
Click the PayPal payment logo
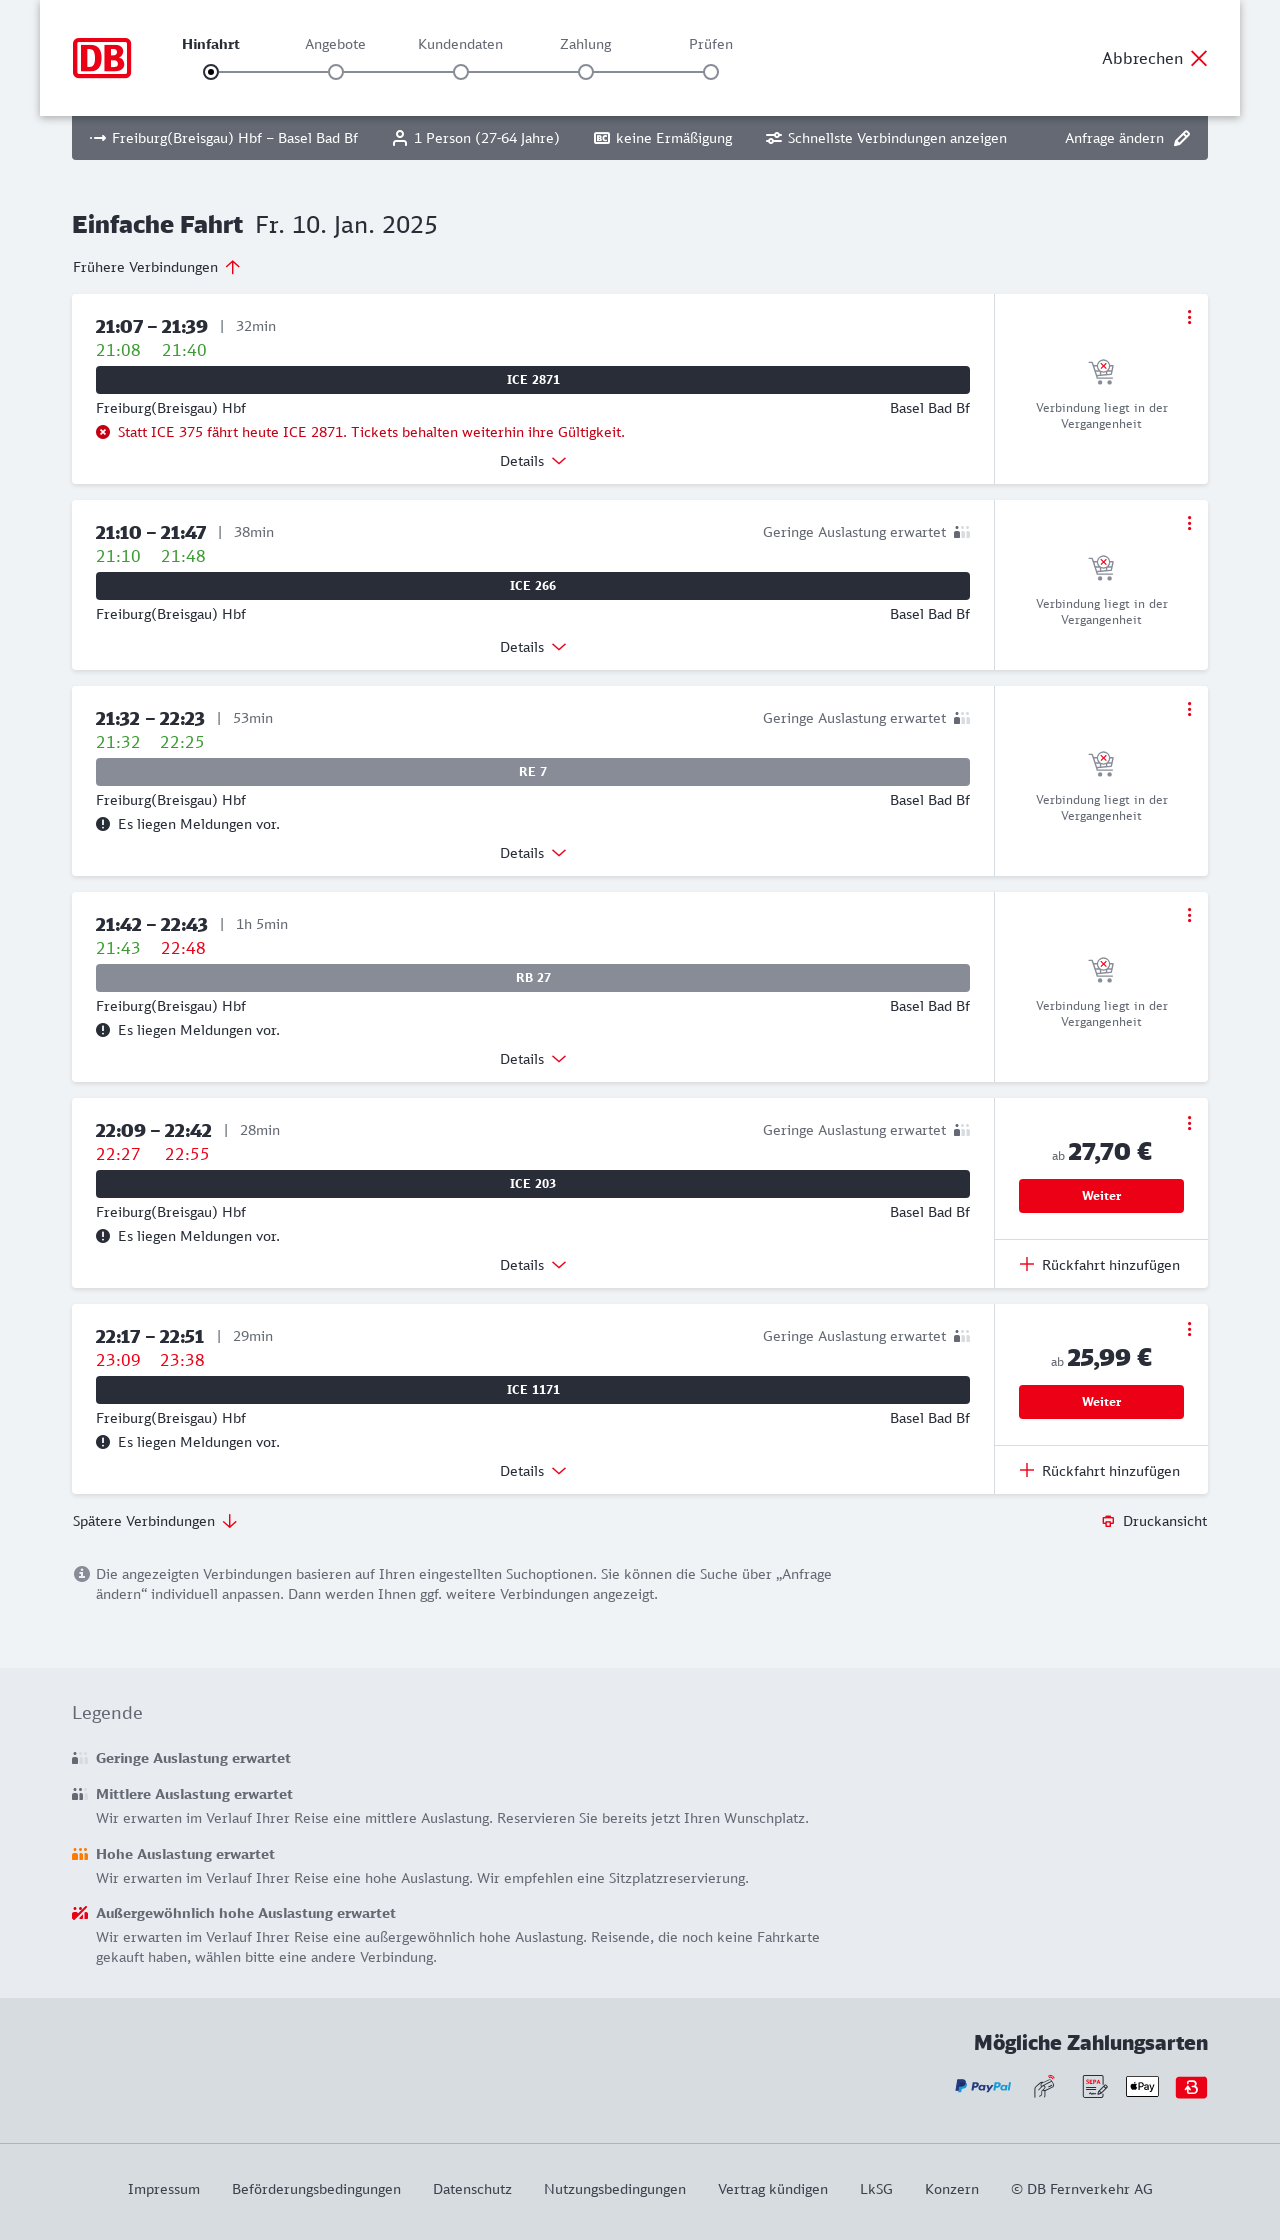pyautogui.click(x=983, y=2087)
